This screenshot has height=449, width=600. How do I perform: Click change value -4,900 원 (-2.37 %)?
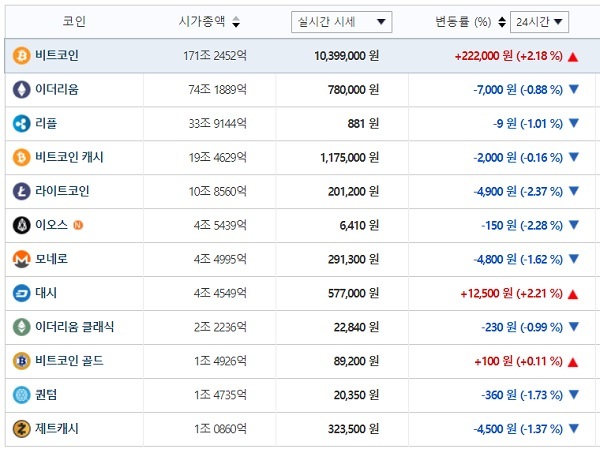pyautogui.click(x=518, y=191)
